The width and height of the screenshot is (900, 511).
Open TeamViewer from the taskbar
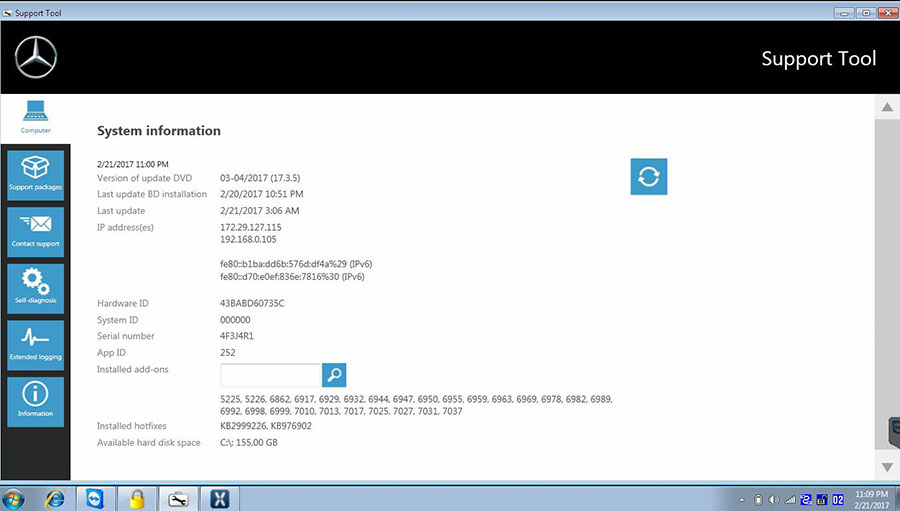[x=95, y=499]
